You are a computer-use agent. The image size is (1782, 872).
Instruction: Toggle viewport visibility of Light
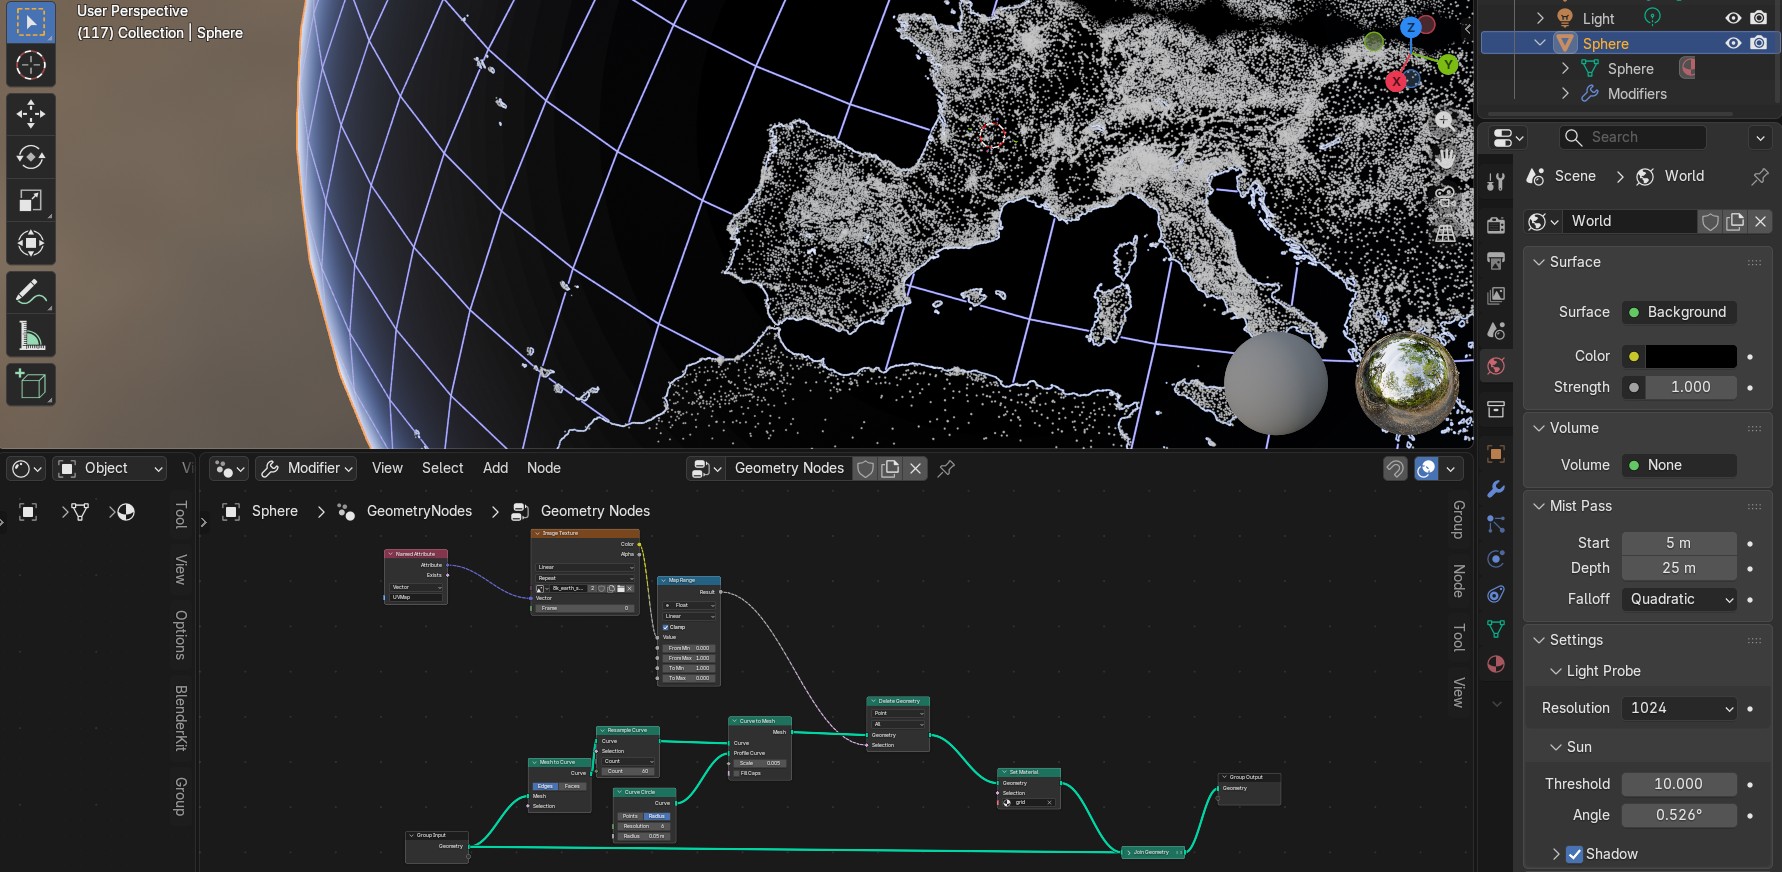point(1733,18)
